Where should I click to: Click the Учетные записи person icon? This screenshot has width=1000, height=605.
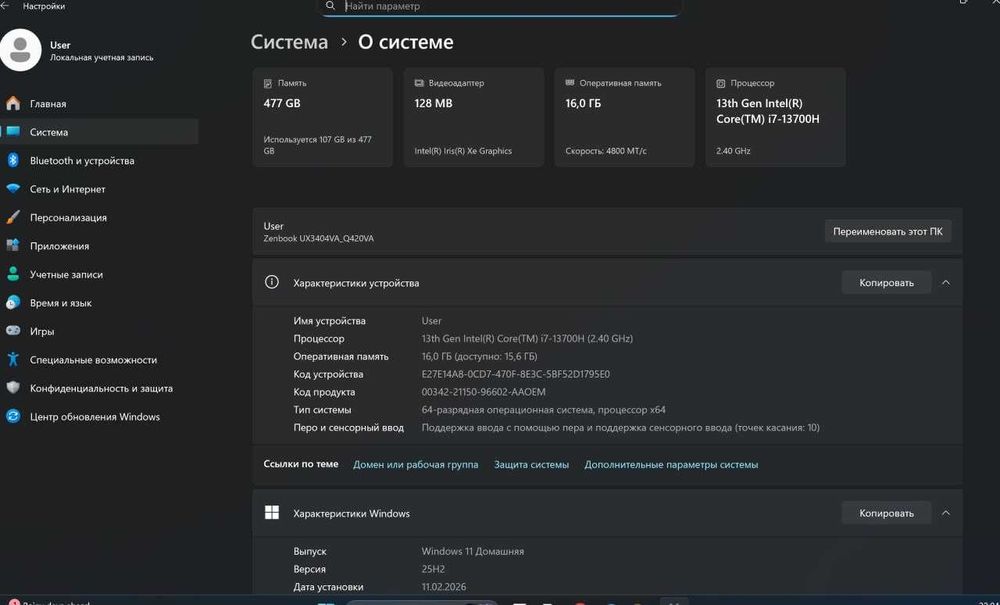tap(13, 274)
